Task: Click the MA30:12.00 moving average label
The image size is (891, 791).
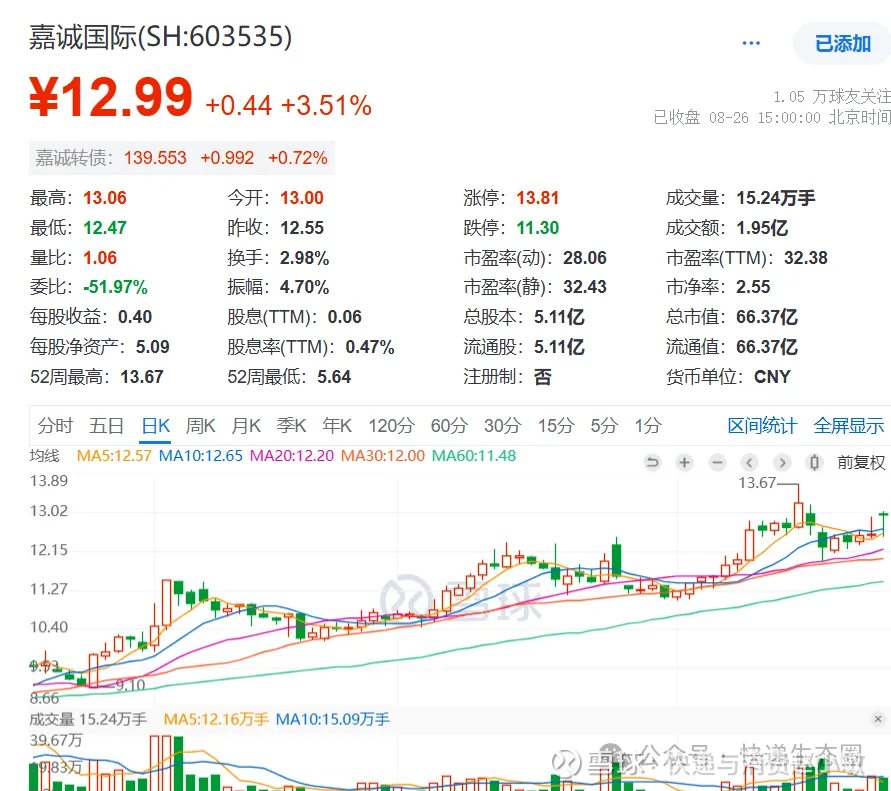Action: coord(382,456)
